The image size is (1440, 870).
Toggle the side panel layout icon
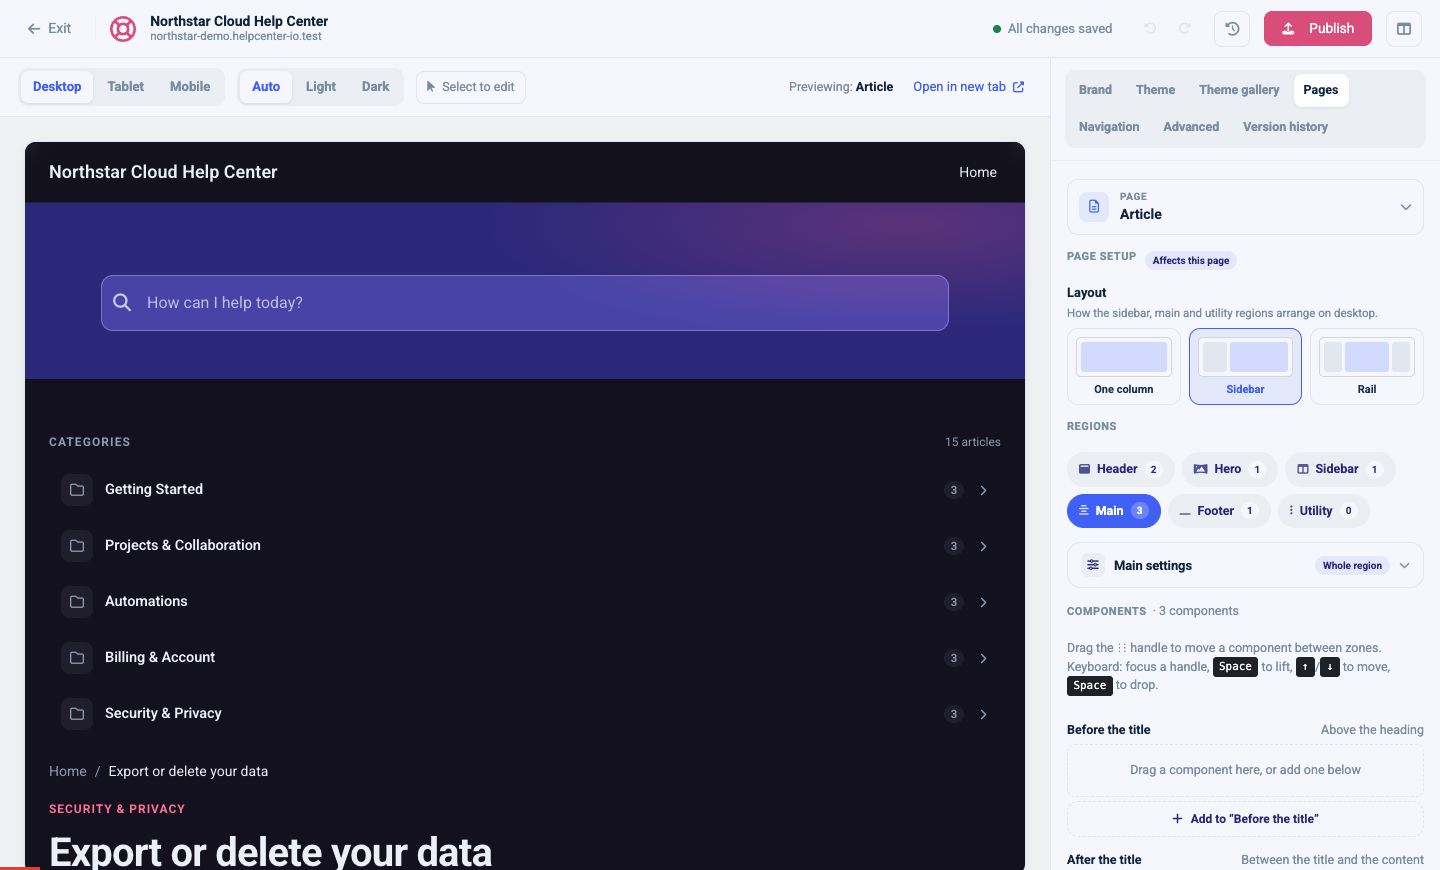pyautogui.click(x=1404, y=29)
